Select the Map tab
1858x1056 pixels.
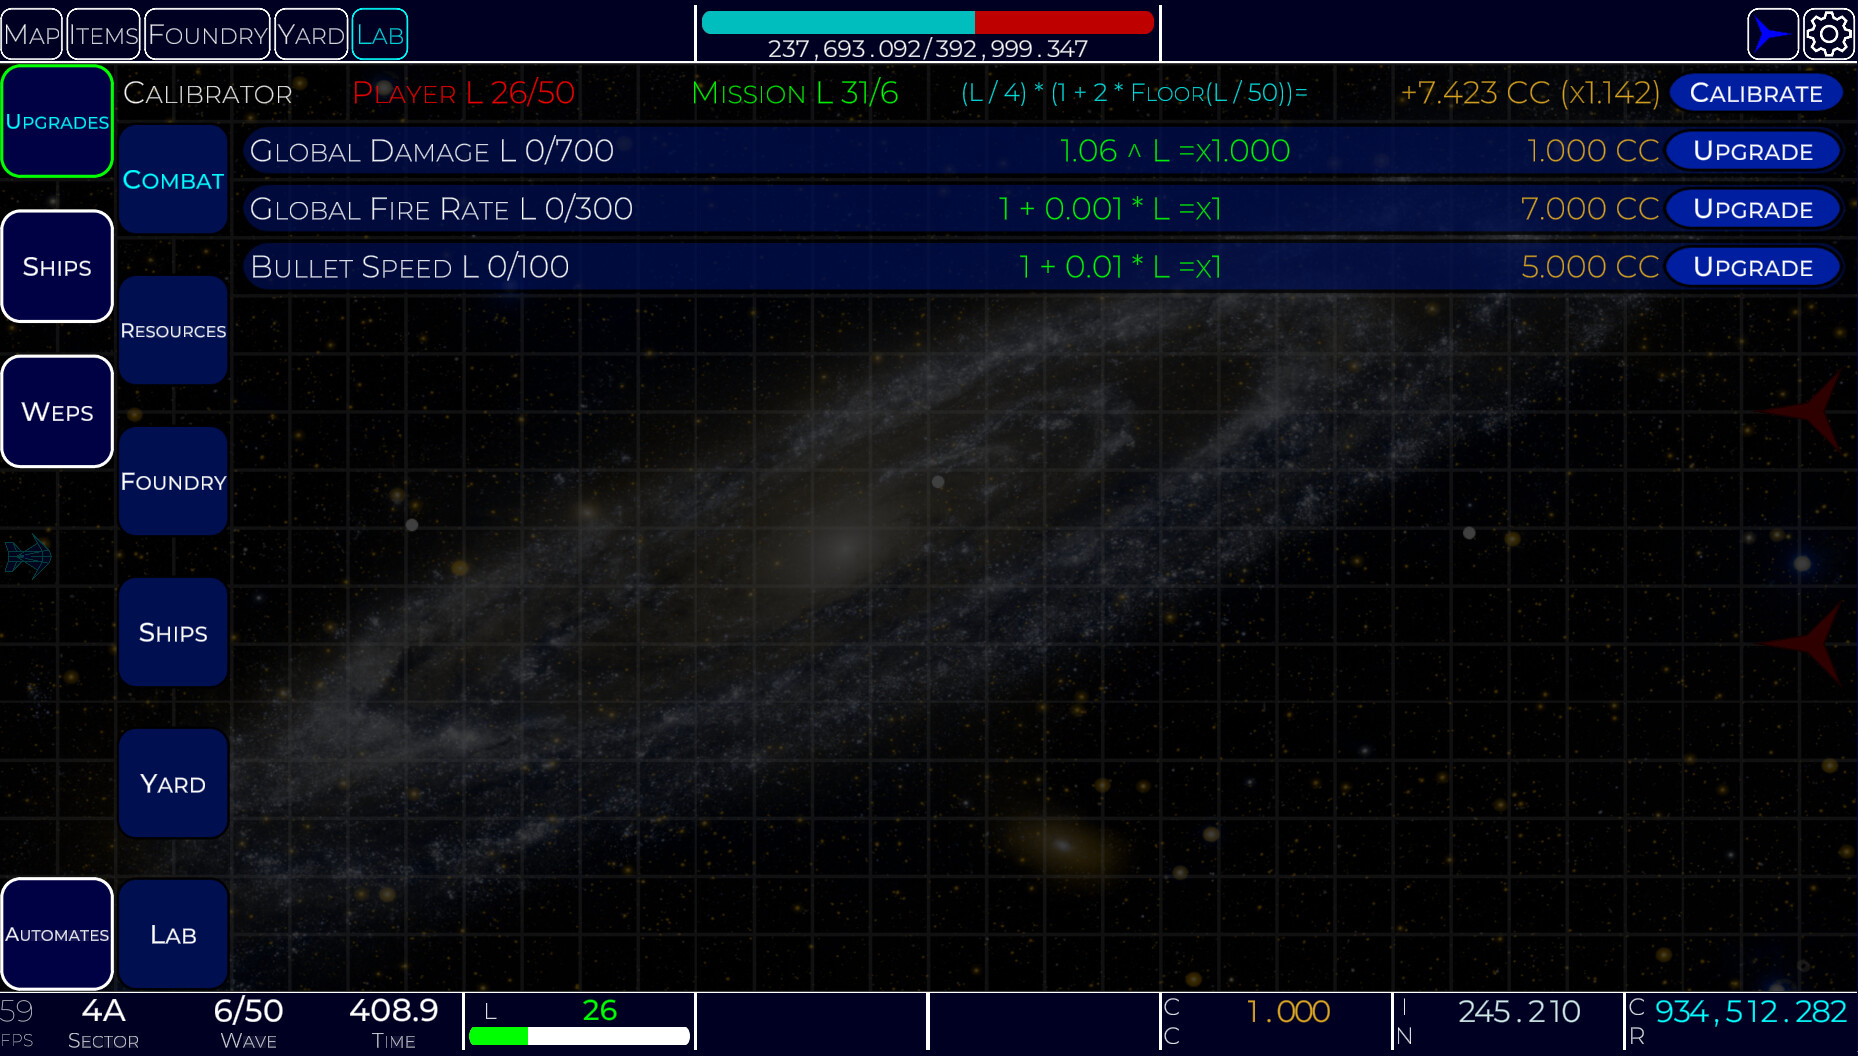point(31,33)
